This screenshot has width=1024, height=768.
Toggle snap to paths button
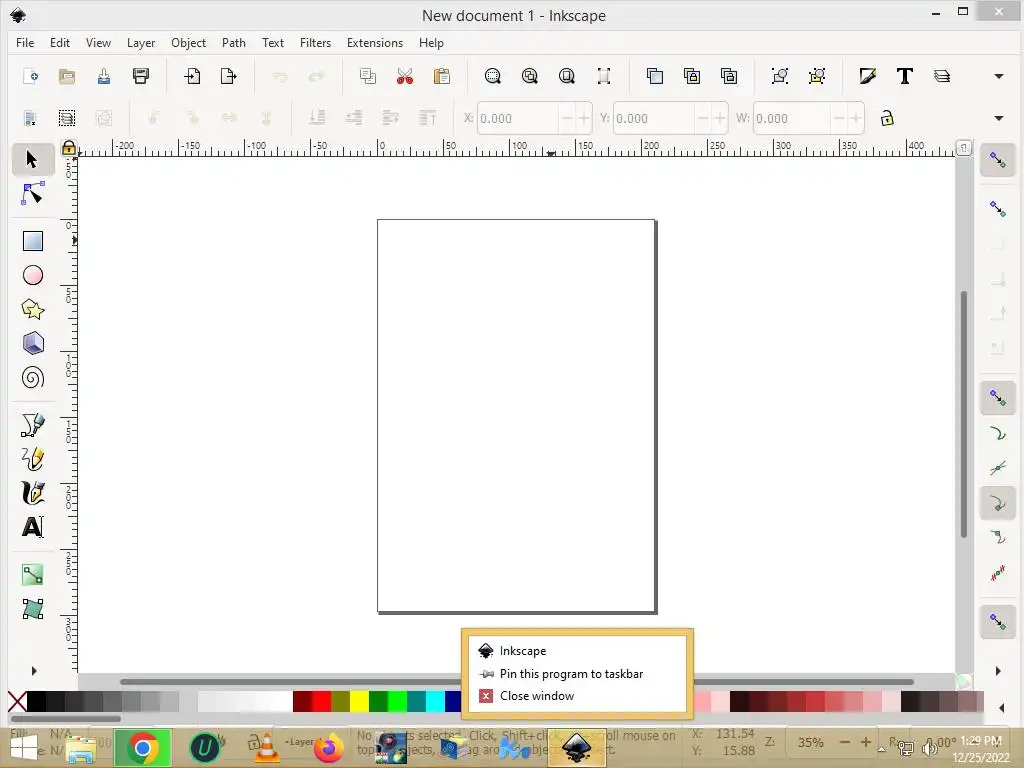click(997, 434)
